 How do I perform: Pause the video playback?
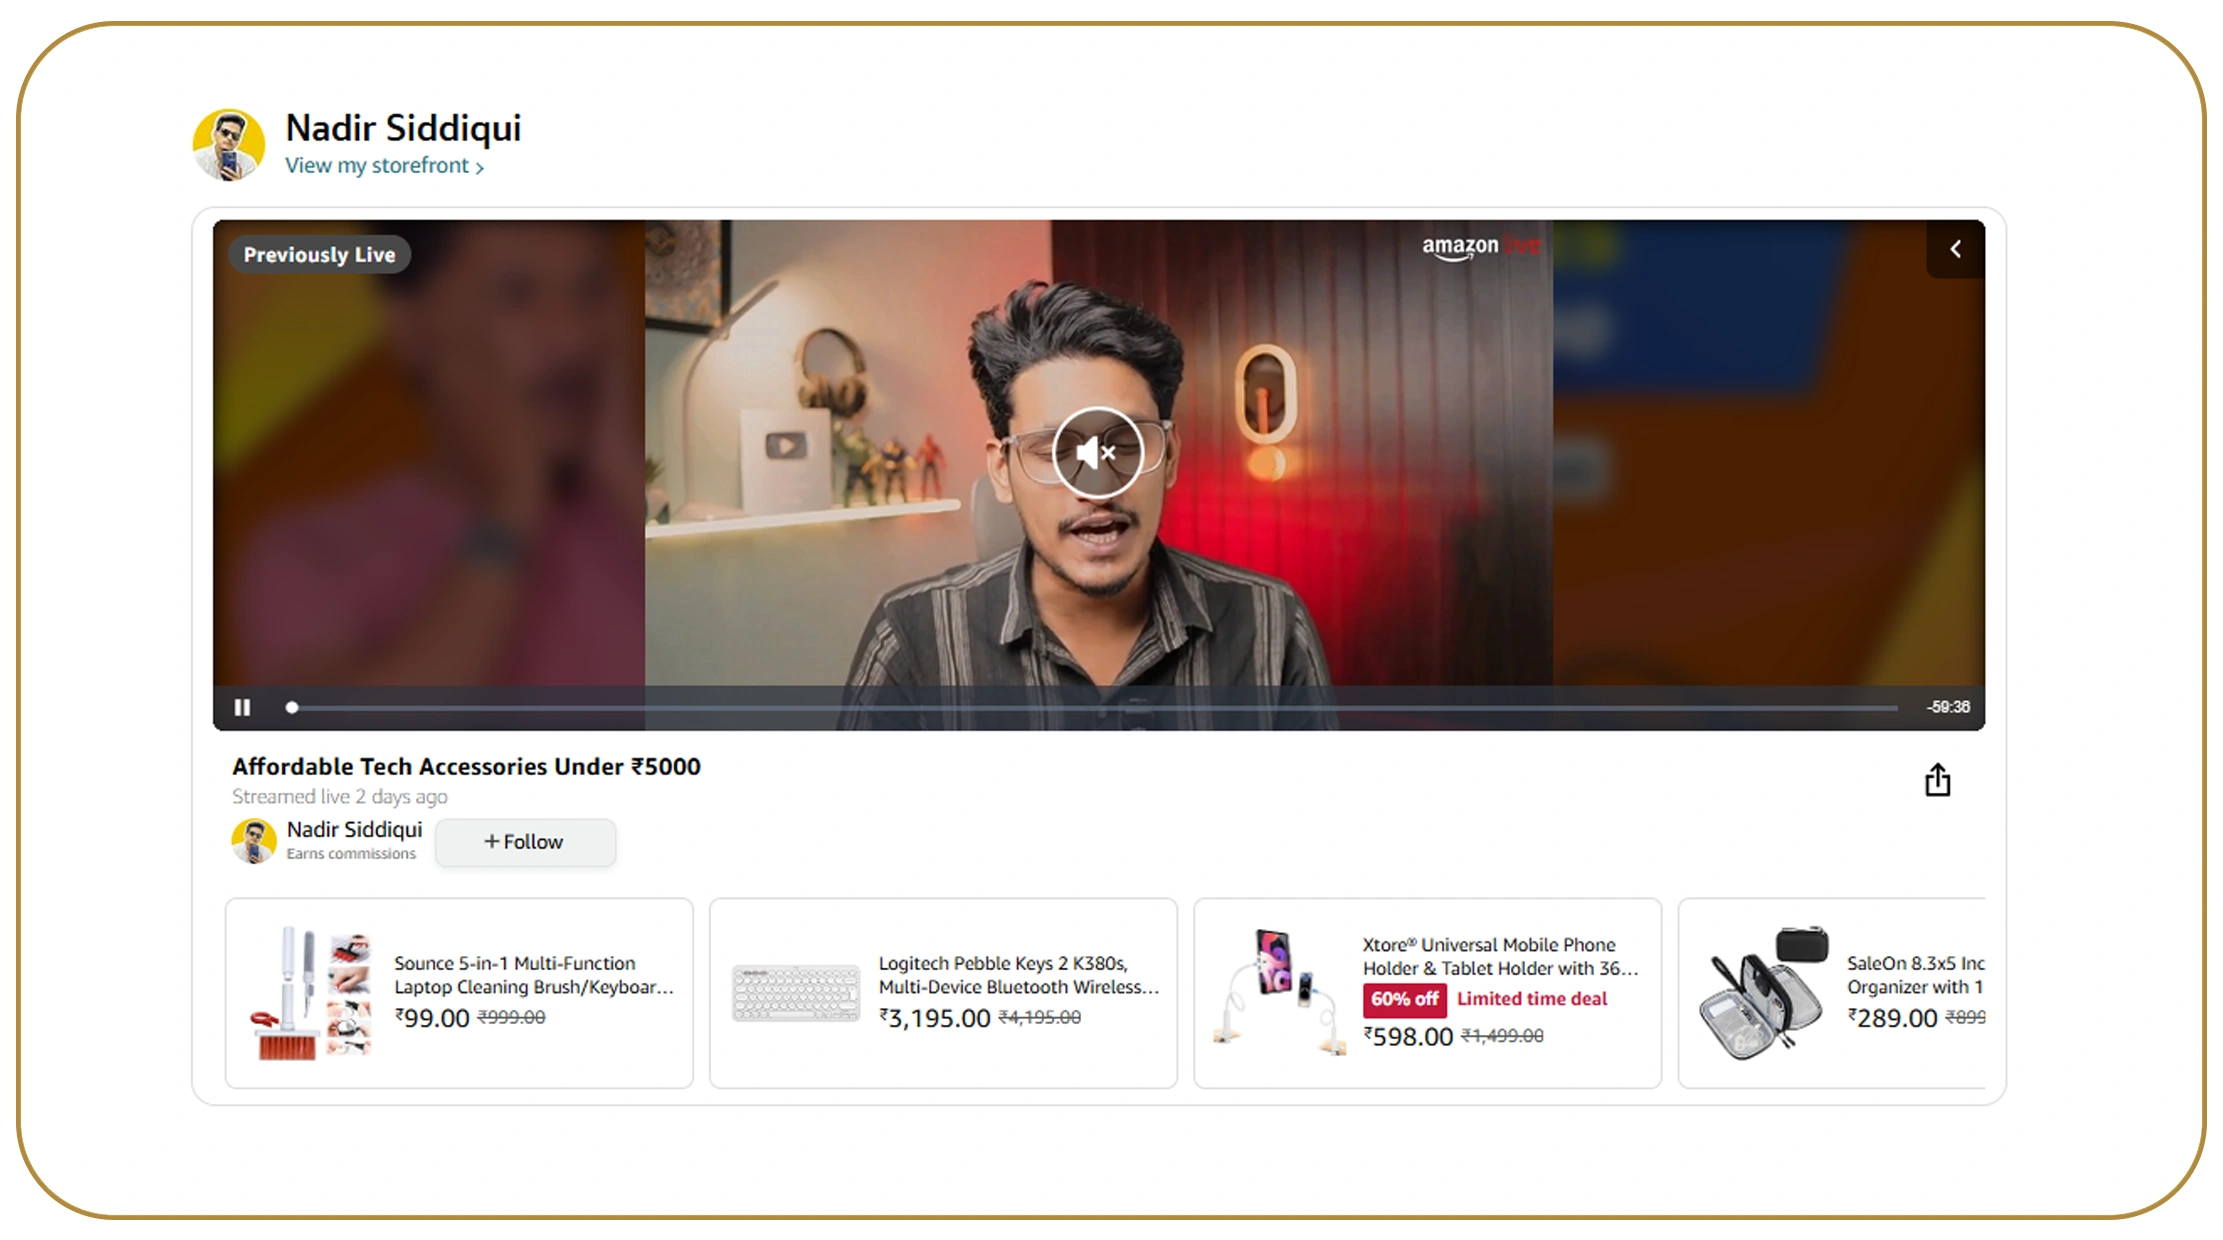pyautogui.click(x=242, y=707)
